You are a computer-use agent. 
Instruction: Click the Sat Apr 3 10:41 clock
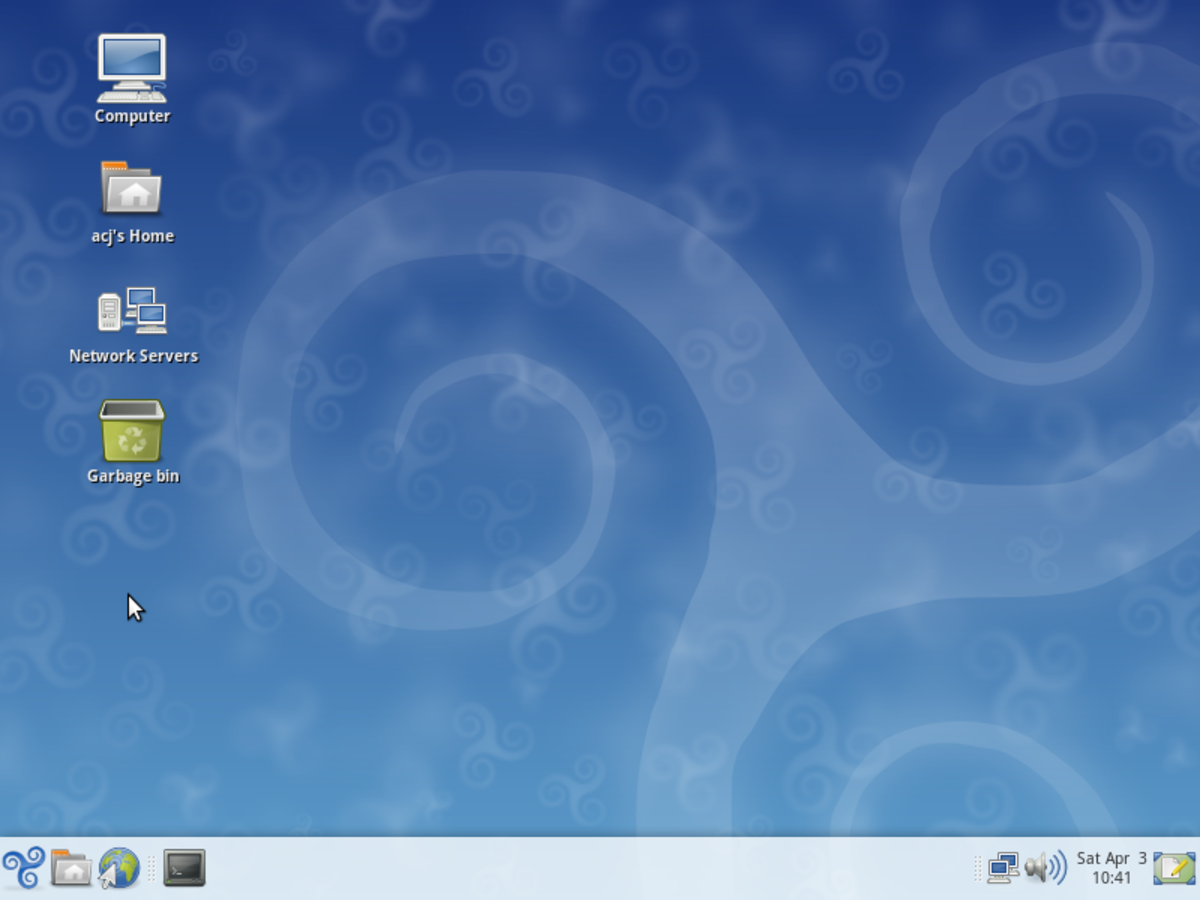[x=1111, y=868]
